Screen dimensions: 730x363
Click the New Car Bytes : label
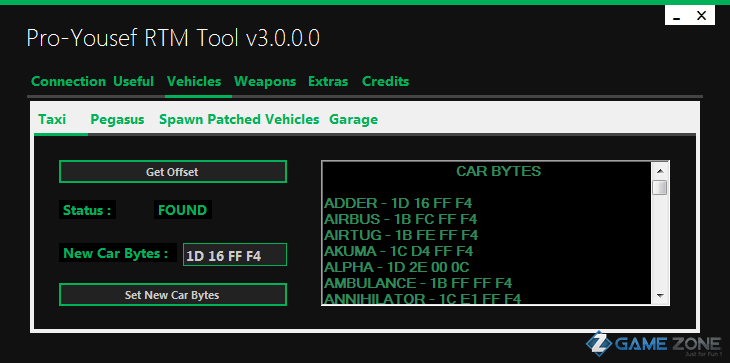[x=118, y=253]
